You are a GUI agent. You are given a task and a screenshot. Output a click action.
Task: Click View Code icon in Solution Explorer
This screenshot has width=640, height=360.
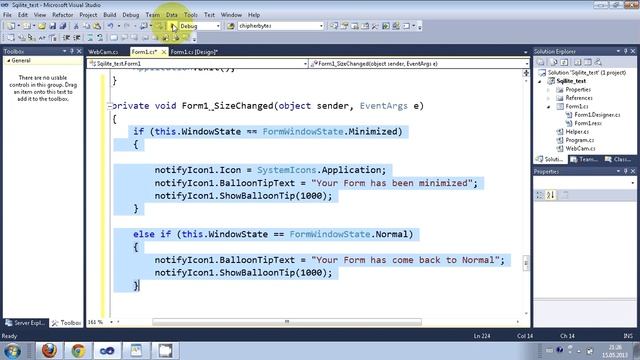[x=578, y=62]
